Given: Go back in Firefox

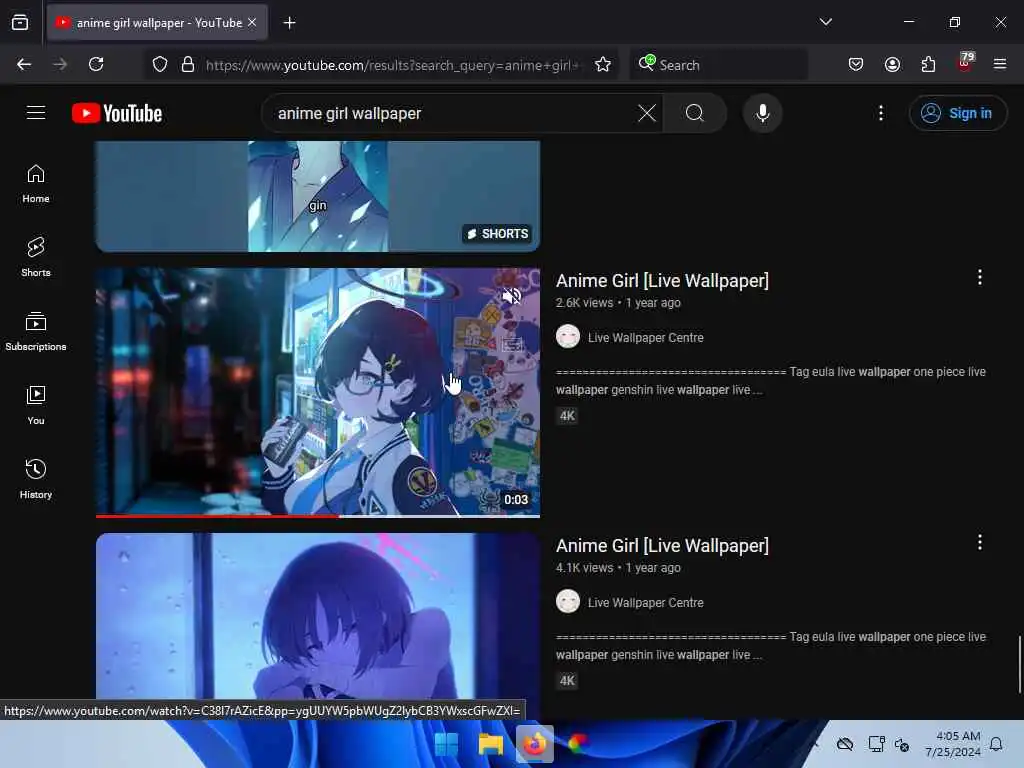Looking at the screenshot, I should [24, 64].
